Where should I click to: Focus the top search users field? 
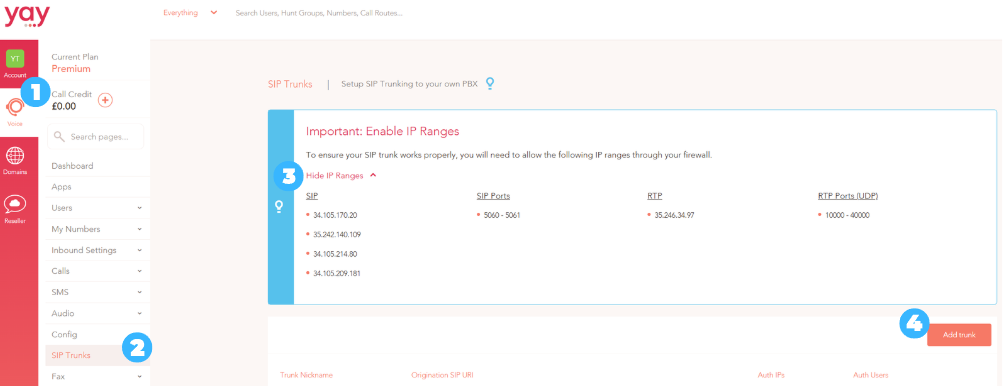point(319,12)
